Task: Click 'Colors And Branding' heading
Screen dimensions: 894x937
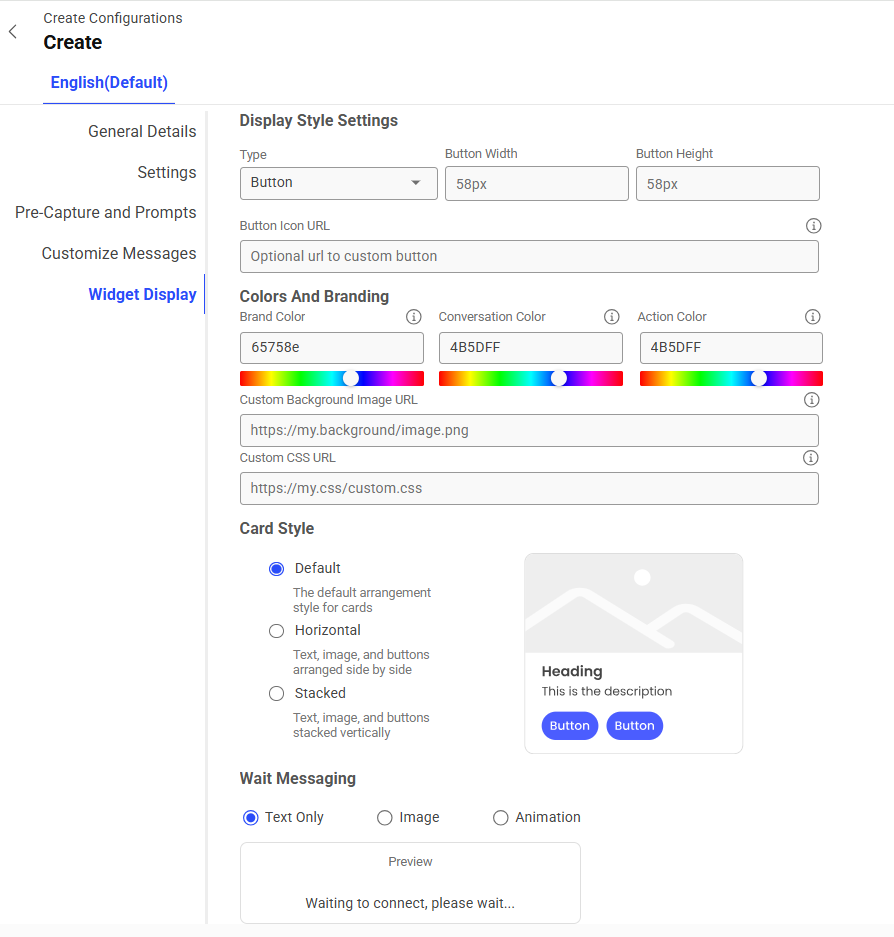Action: coord(314,296)
